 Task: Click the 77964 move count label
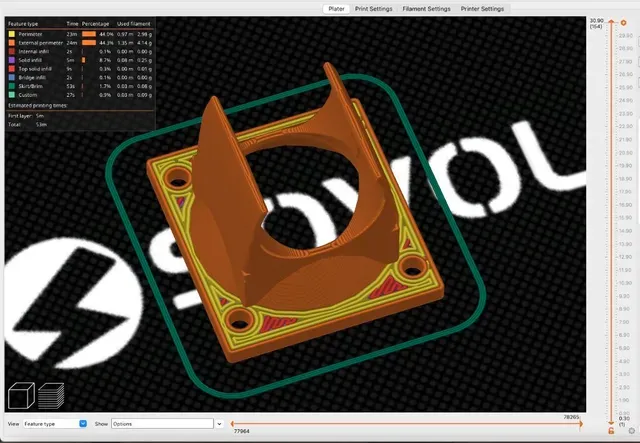[x=241, y=431]
